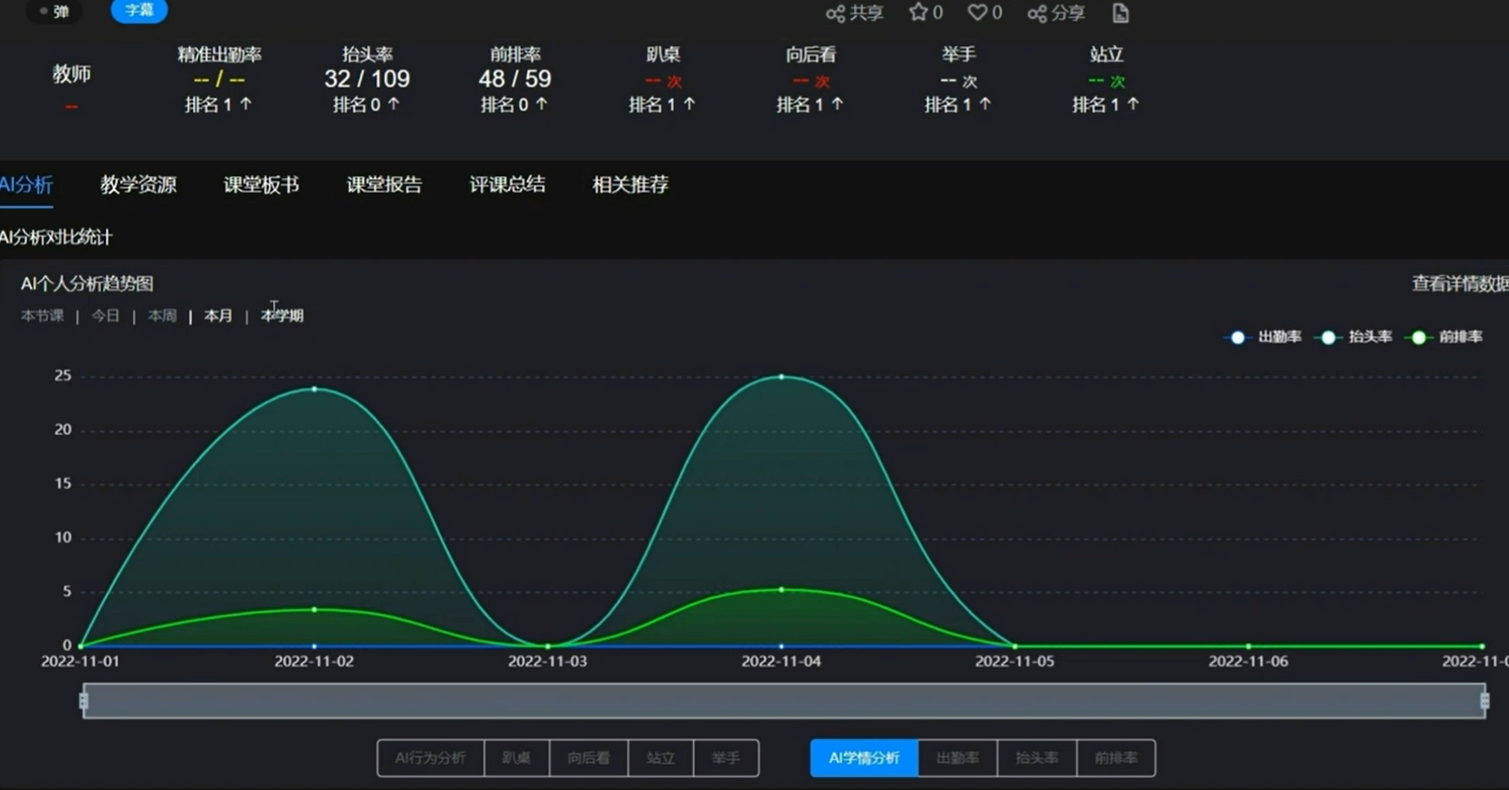Switch to the 教学资源 tab
The width and height of the screenshot is (1509, 790).
(x=138, y=184)
